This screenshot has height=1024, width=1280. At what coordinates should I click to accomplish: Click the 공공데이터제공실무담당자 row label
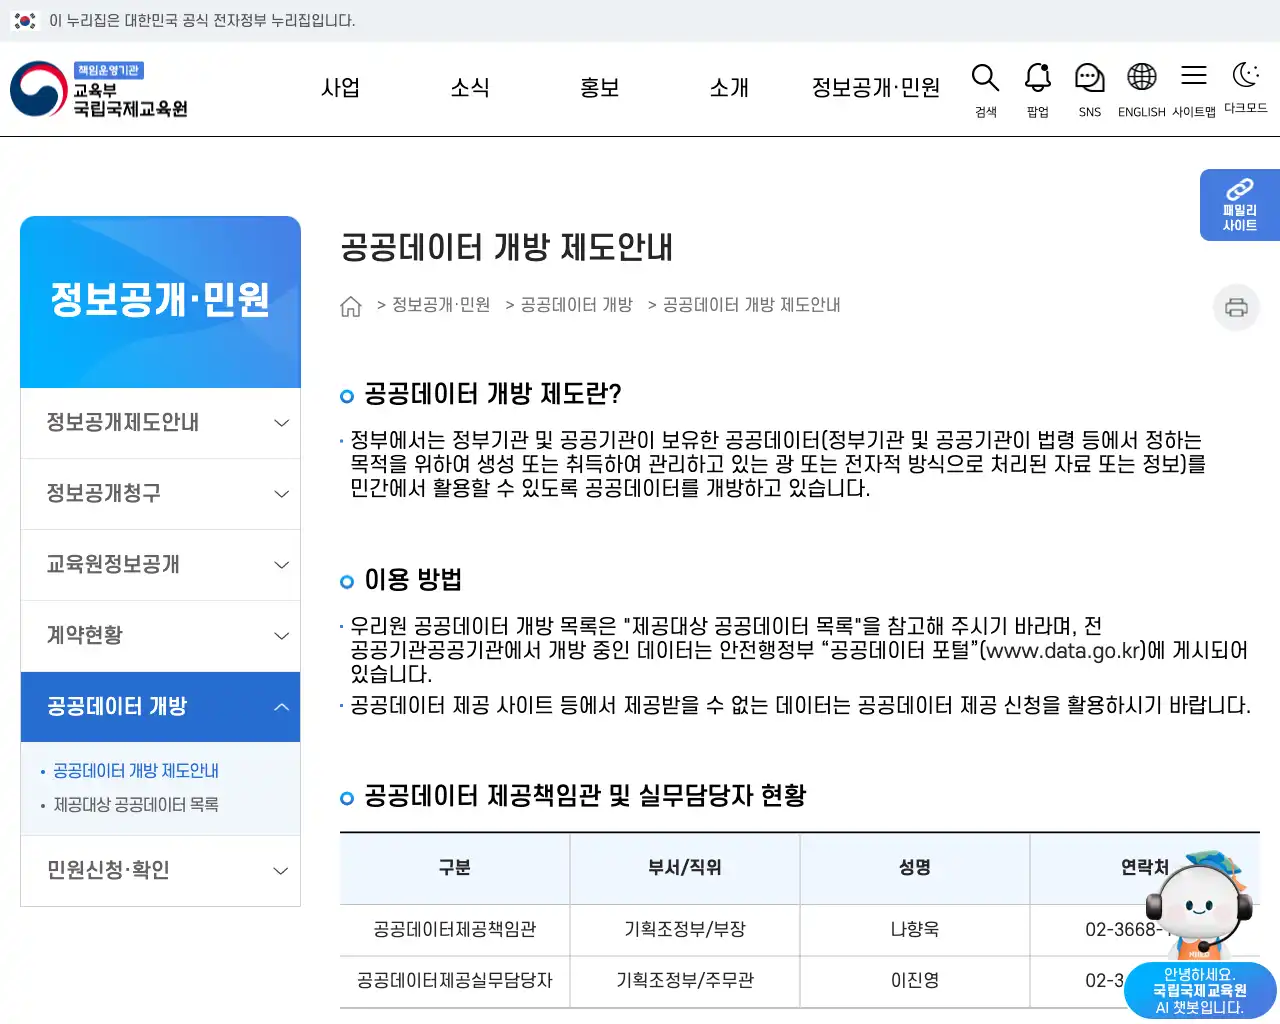point(455,981)
